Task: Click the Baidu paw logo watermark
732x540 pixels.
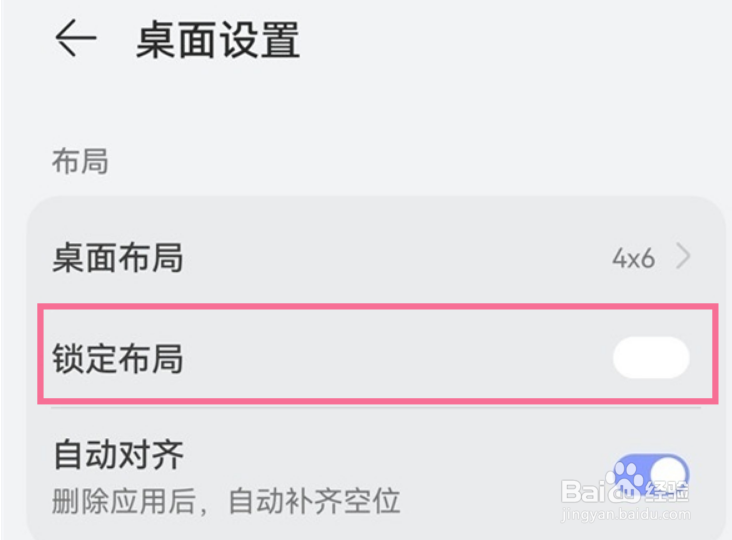Action: [x=626, y=476]
